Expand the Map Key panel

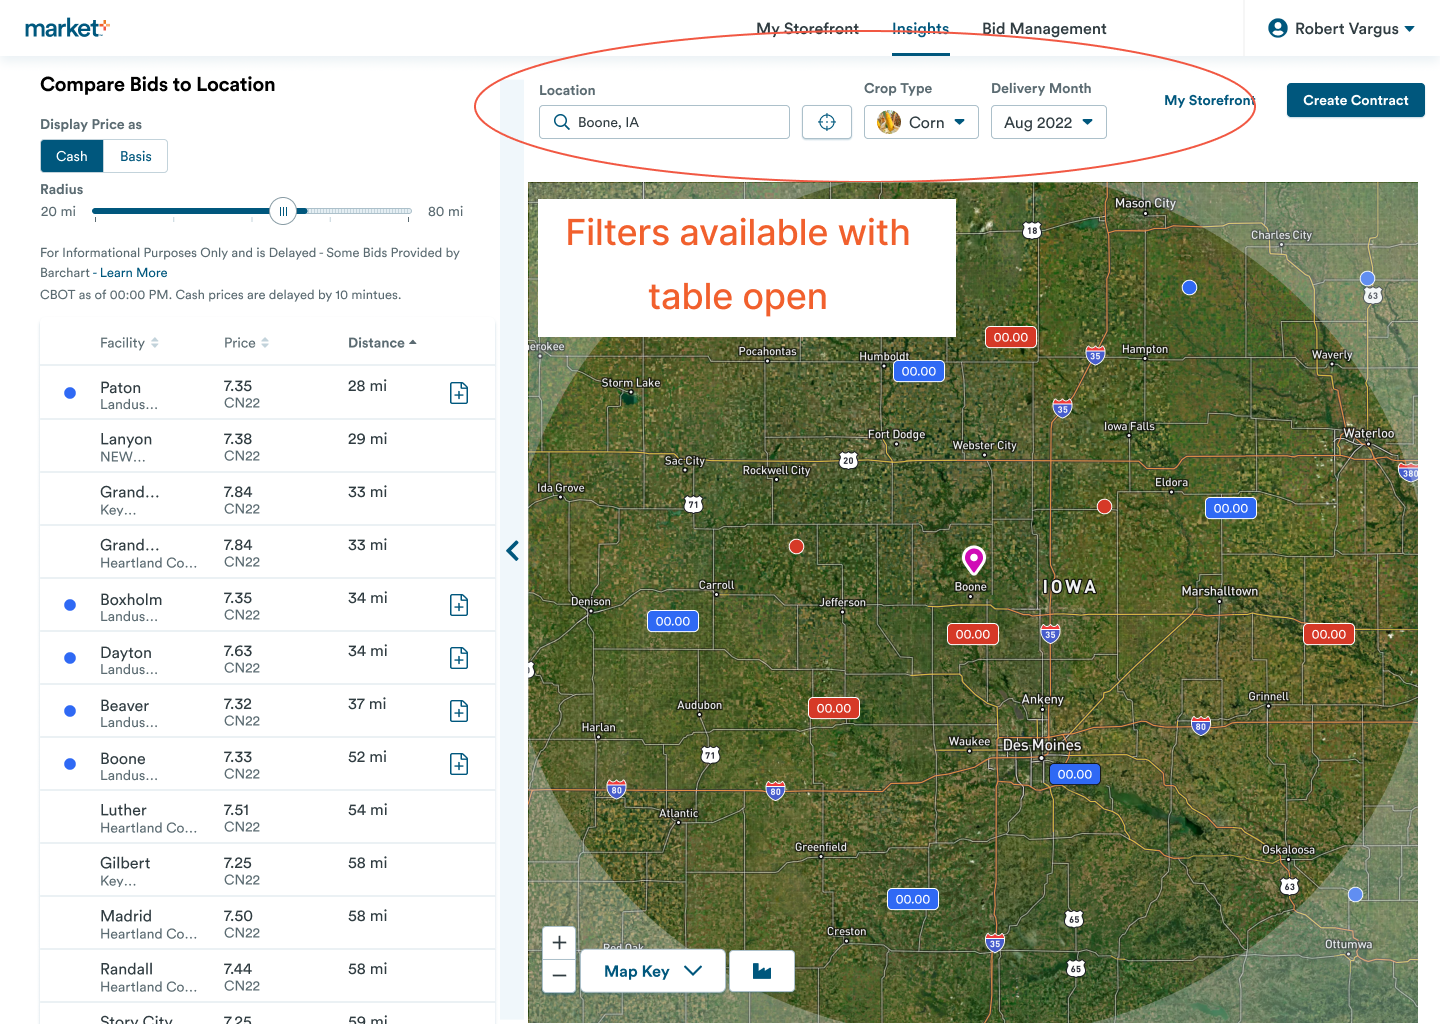pyautogui.click(x=652, y=971)
